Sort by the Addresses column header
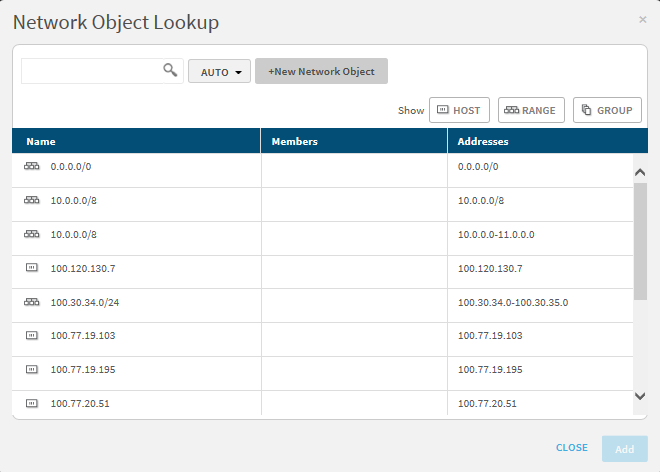The width and height of the screenshot is (660, 472). [x=483, y=142]
